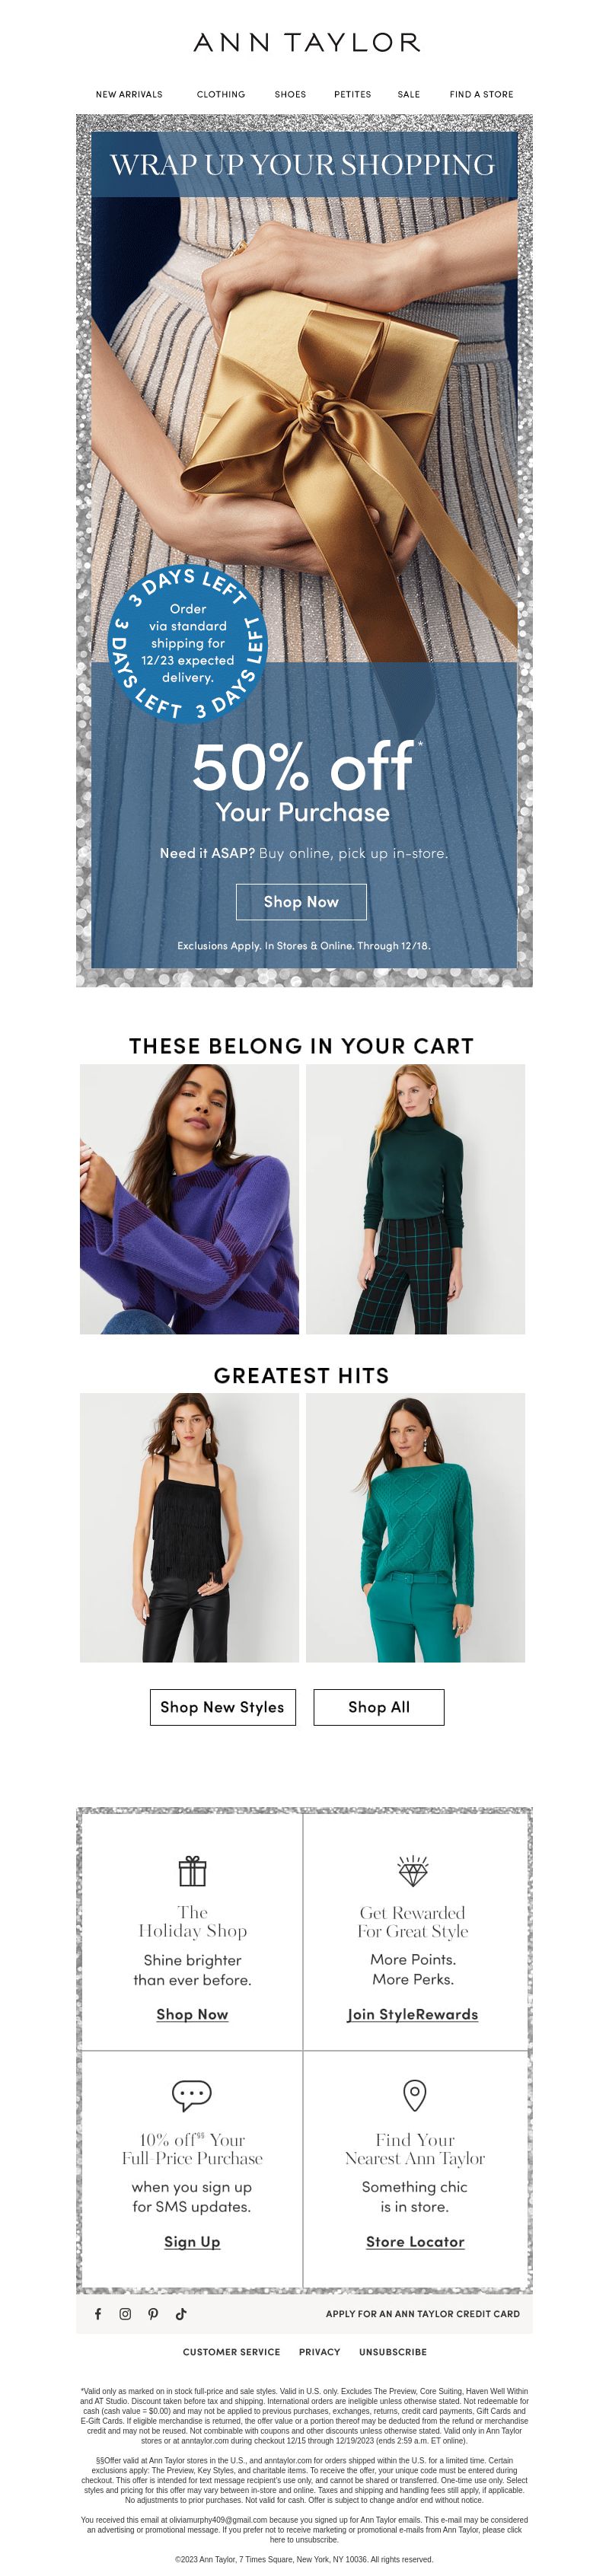Viewport: 609px width, 2576px height.
Task: Open the Store Locator link
Action: tap(415, 2241)
